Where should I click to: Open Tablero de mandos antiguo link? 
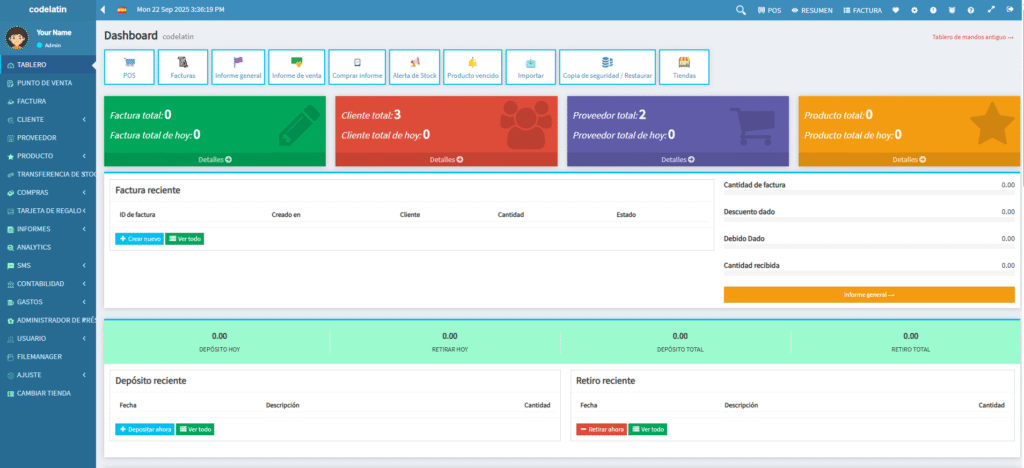[x=972, y=37]
